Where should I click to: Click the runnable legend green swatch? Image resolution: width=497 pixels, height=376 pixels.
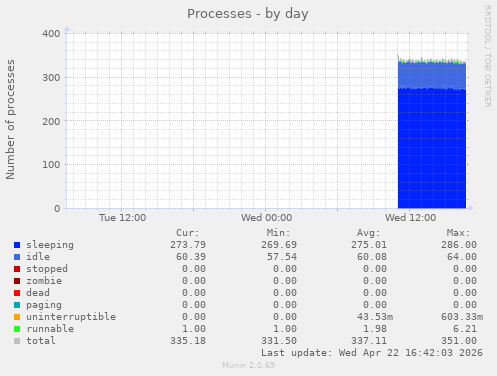point(17,329)
